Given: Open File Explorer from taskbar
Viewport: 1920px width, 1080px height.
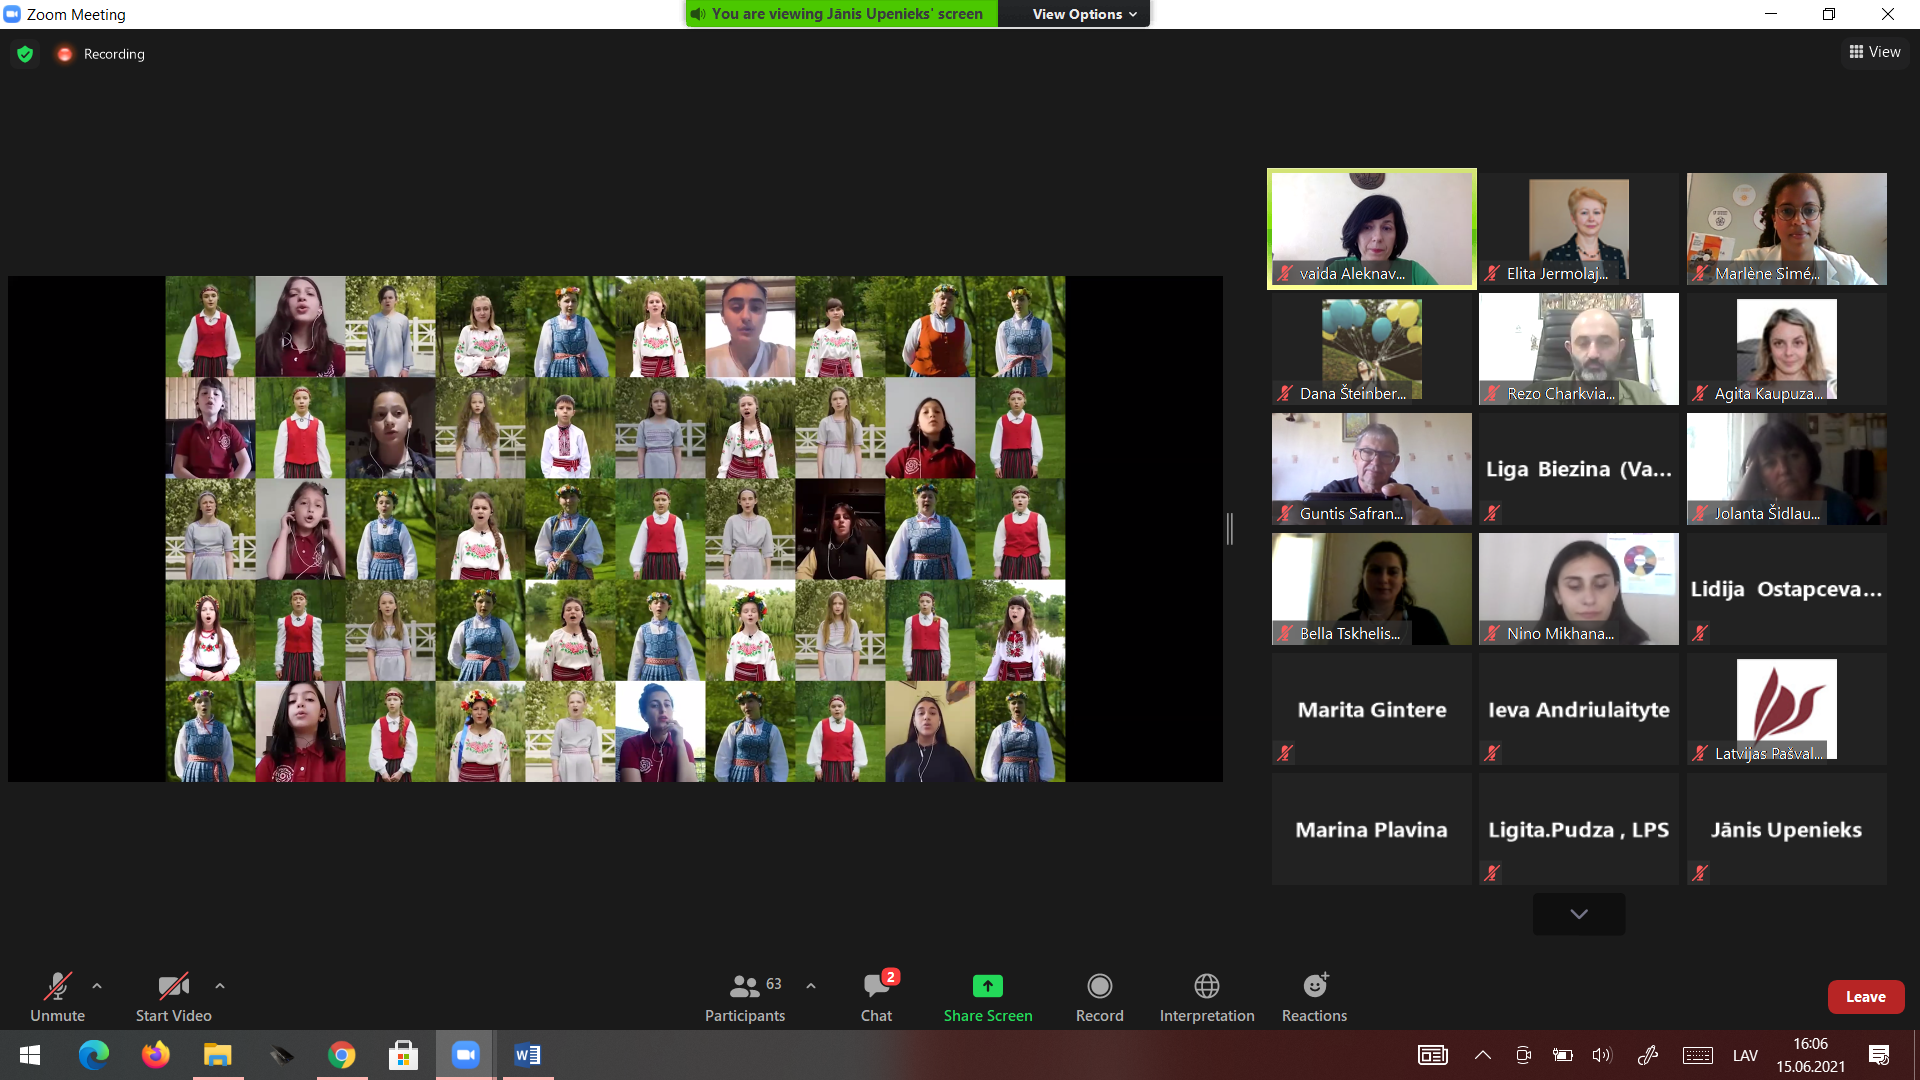Looking at the screenshot, I should tap(218, 1055).
